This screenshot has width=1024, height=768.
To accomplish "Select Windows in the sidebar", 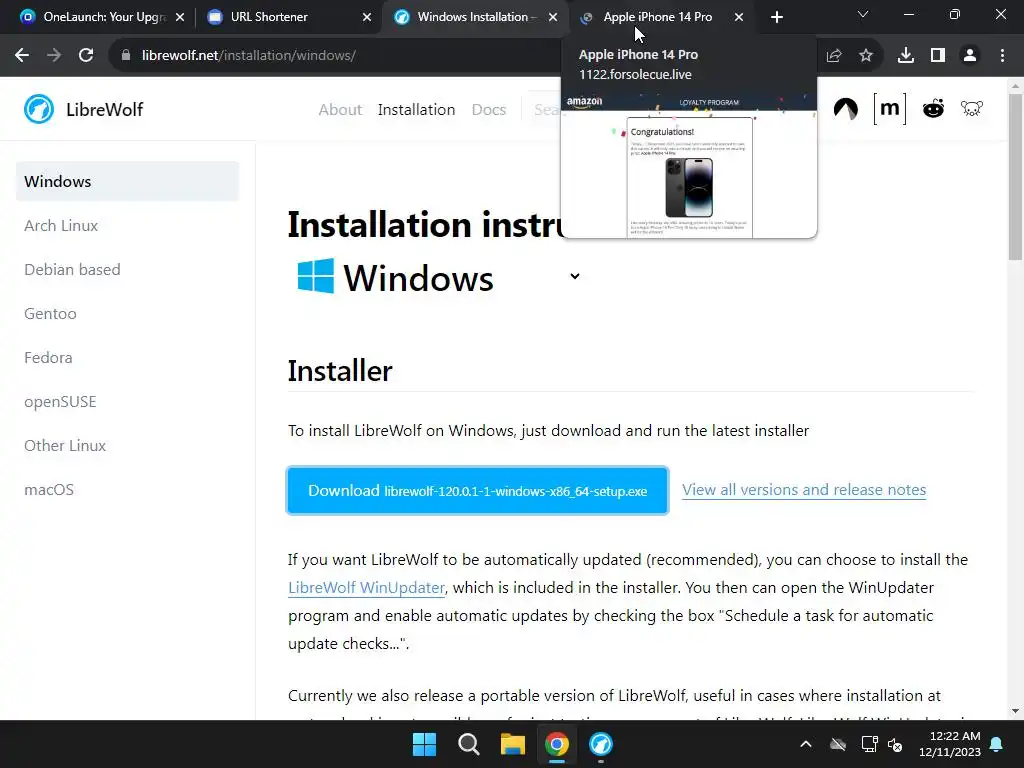I will 127,182.
